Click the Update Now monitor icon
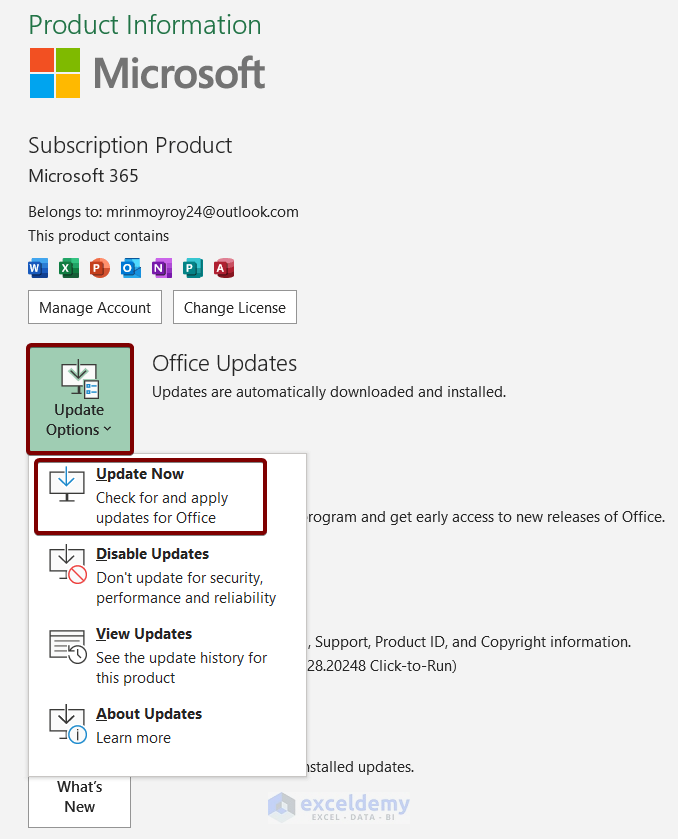 pos(68,485)
